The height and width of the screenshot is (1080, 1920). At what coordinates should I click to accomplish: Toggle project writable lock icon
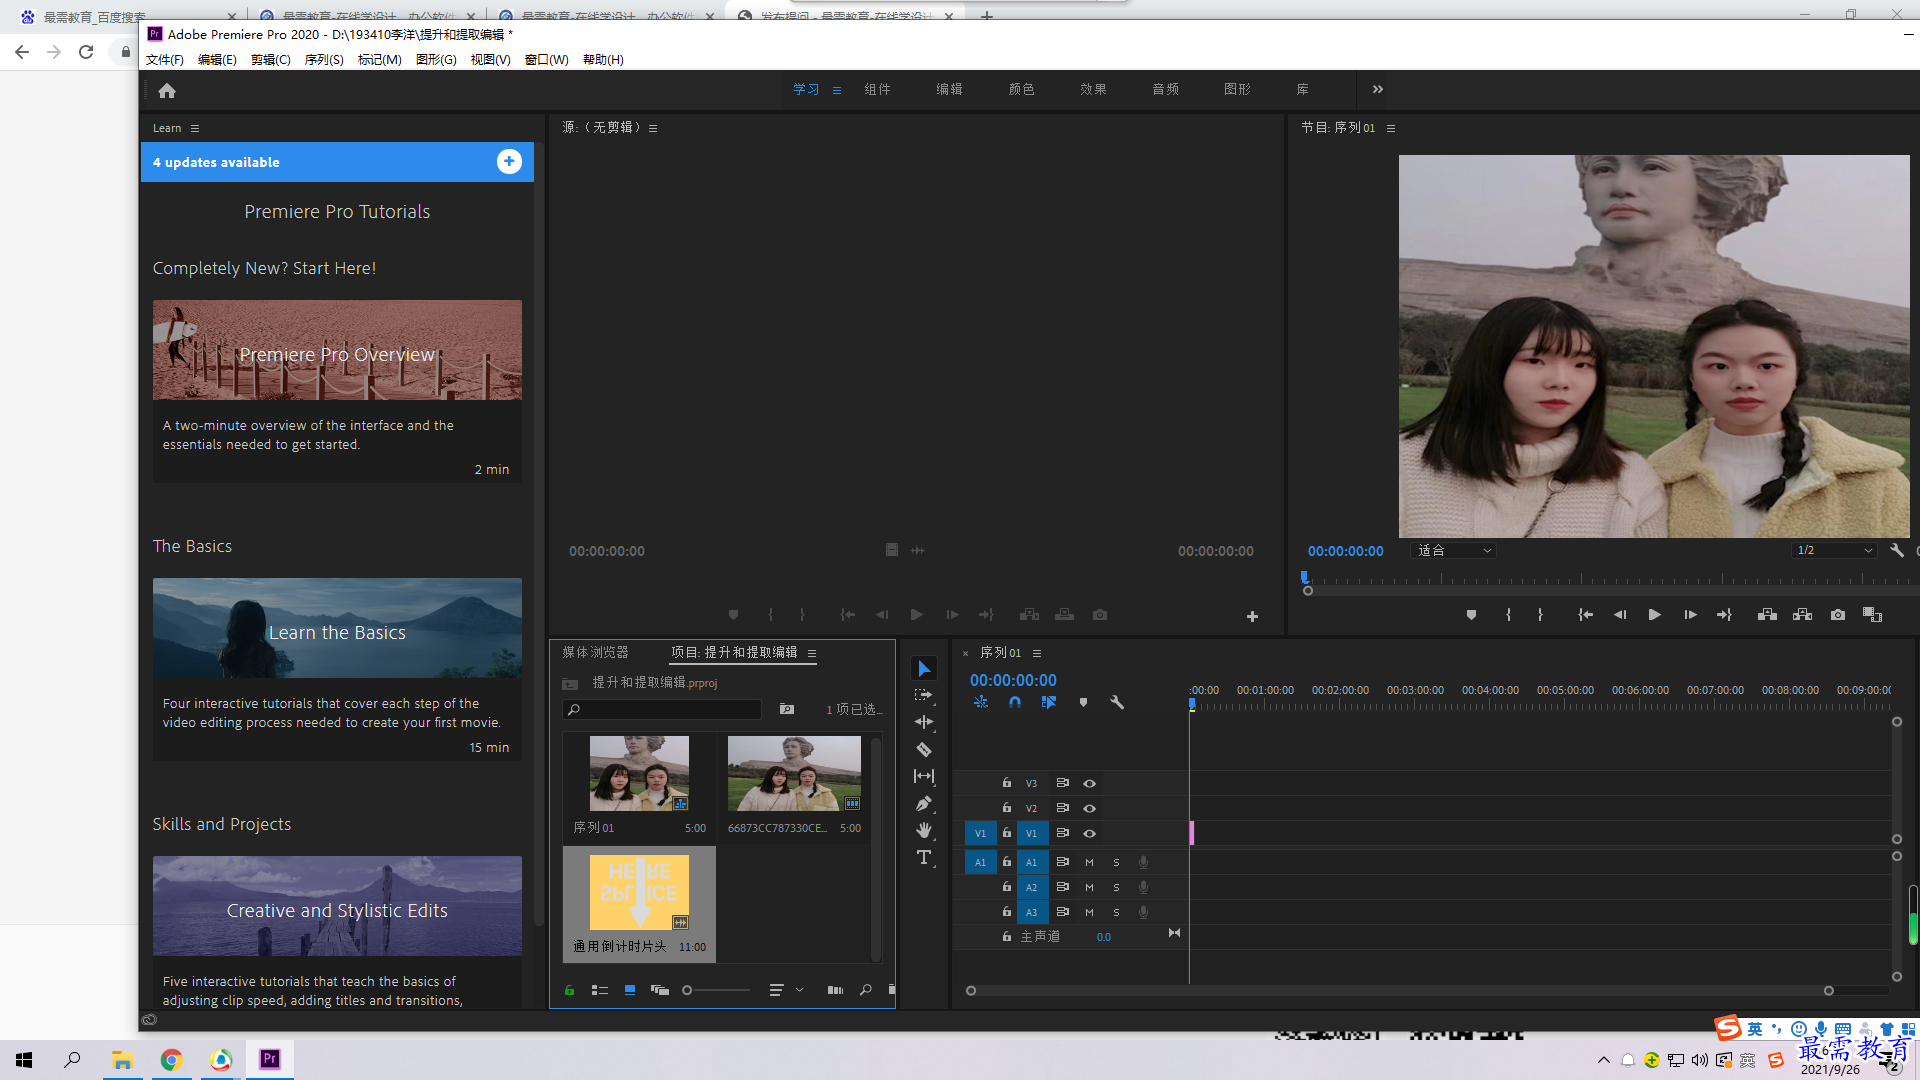[569, 990]
